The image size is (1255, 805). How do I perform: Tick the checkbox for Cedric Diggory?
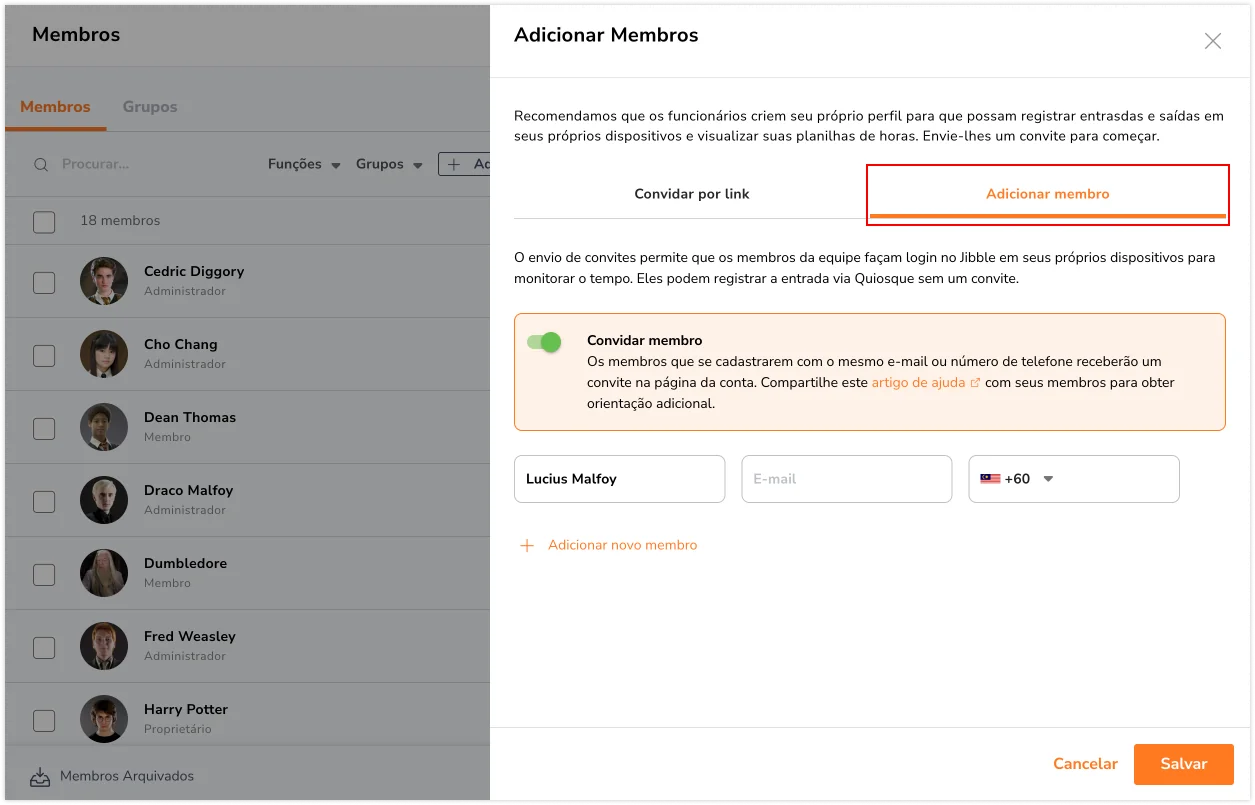(44, 282)
